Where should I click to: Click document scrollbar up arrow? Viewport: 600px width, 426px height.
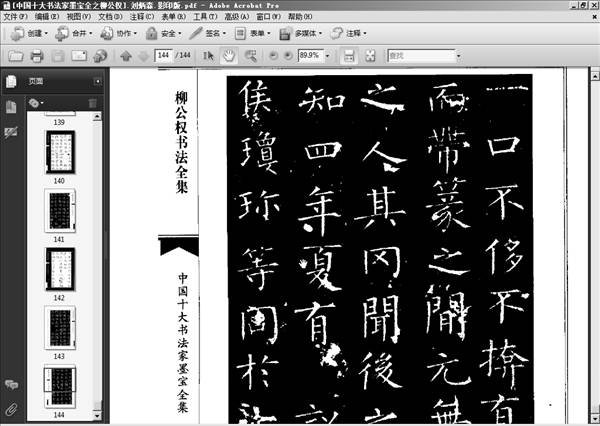[x=595, y=76]
